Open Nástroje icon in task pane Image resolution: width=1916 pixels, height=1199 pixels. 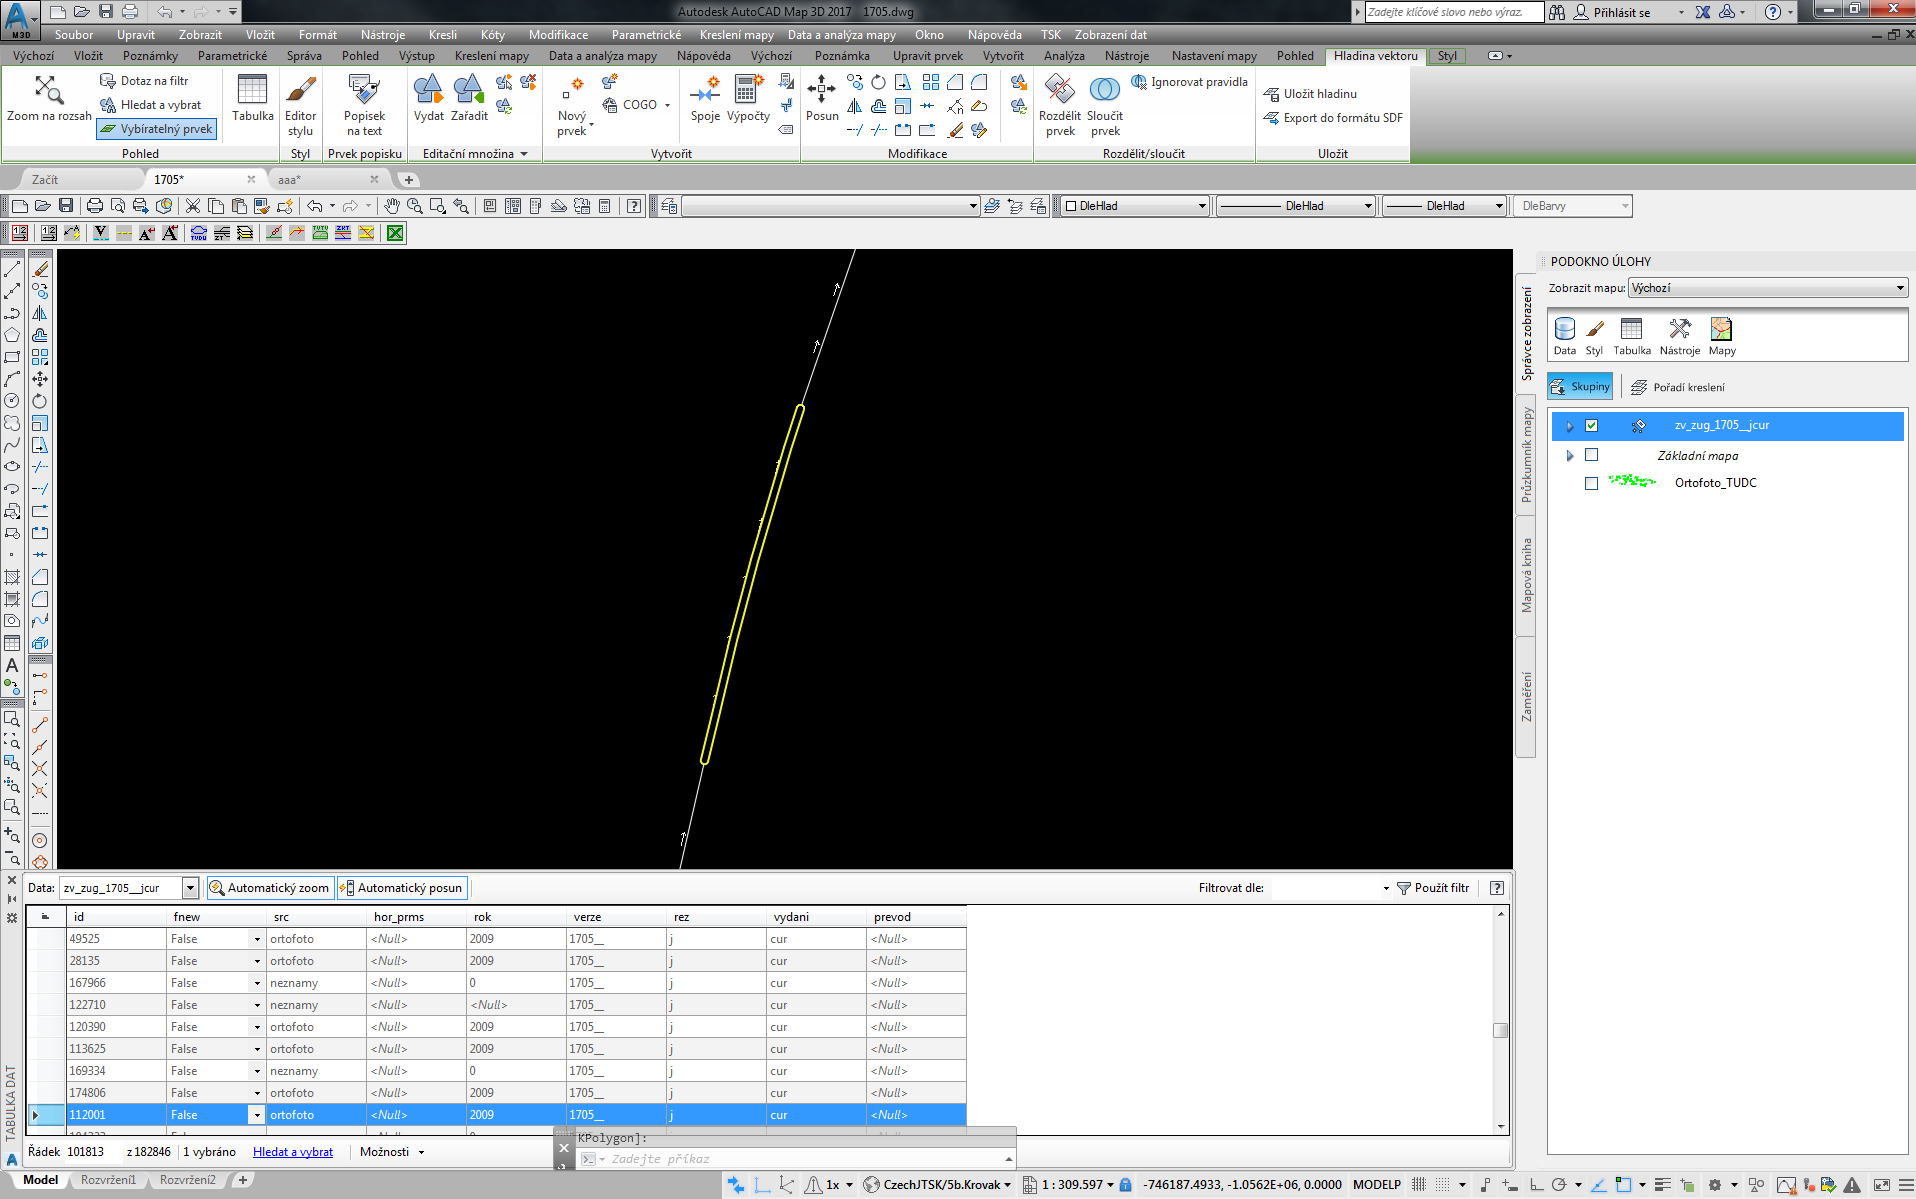(1680, 337)
